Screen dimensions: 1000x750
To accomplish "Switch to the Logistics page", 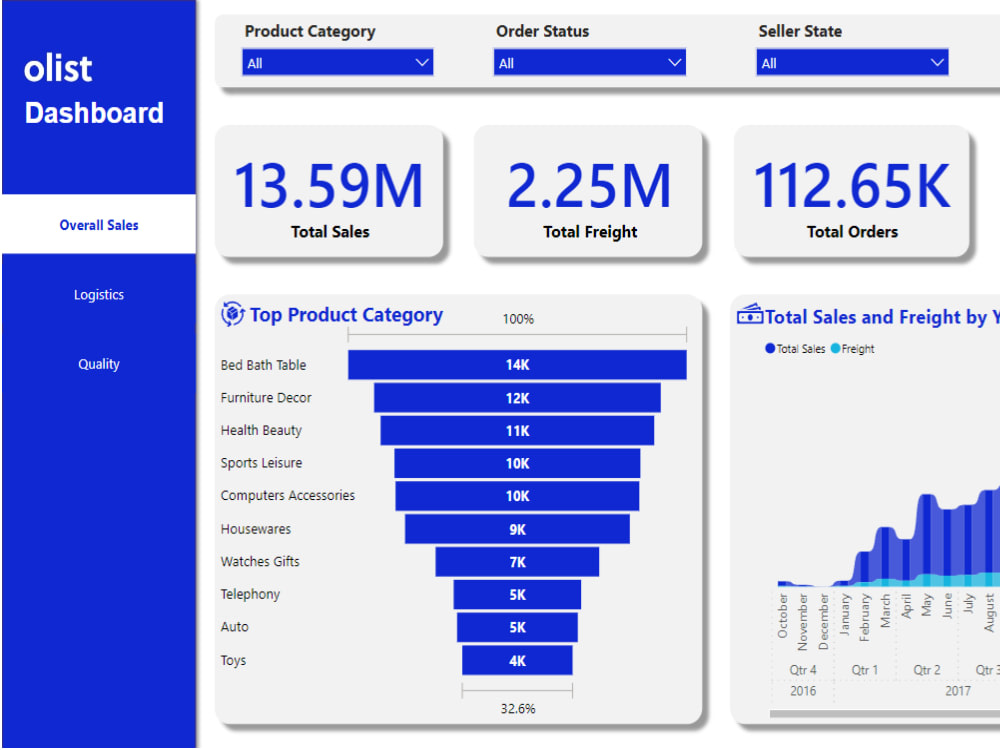I will [98, 294].
